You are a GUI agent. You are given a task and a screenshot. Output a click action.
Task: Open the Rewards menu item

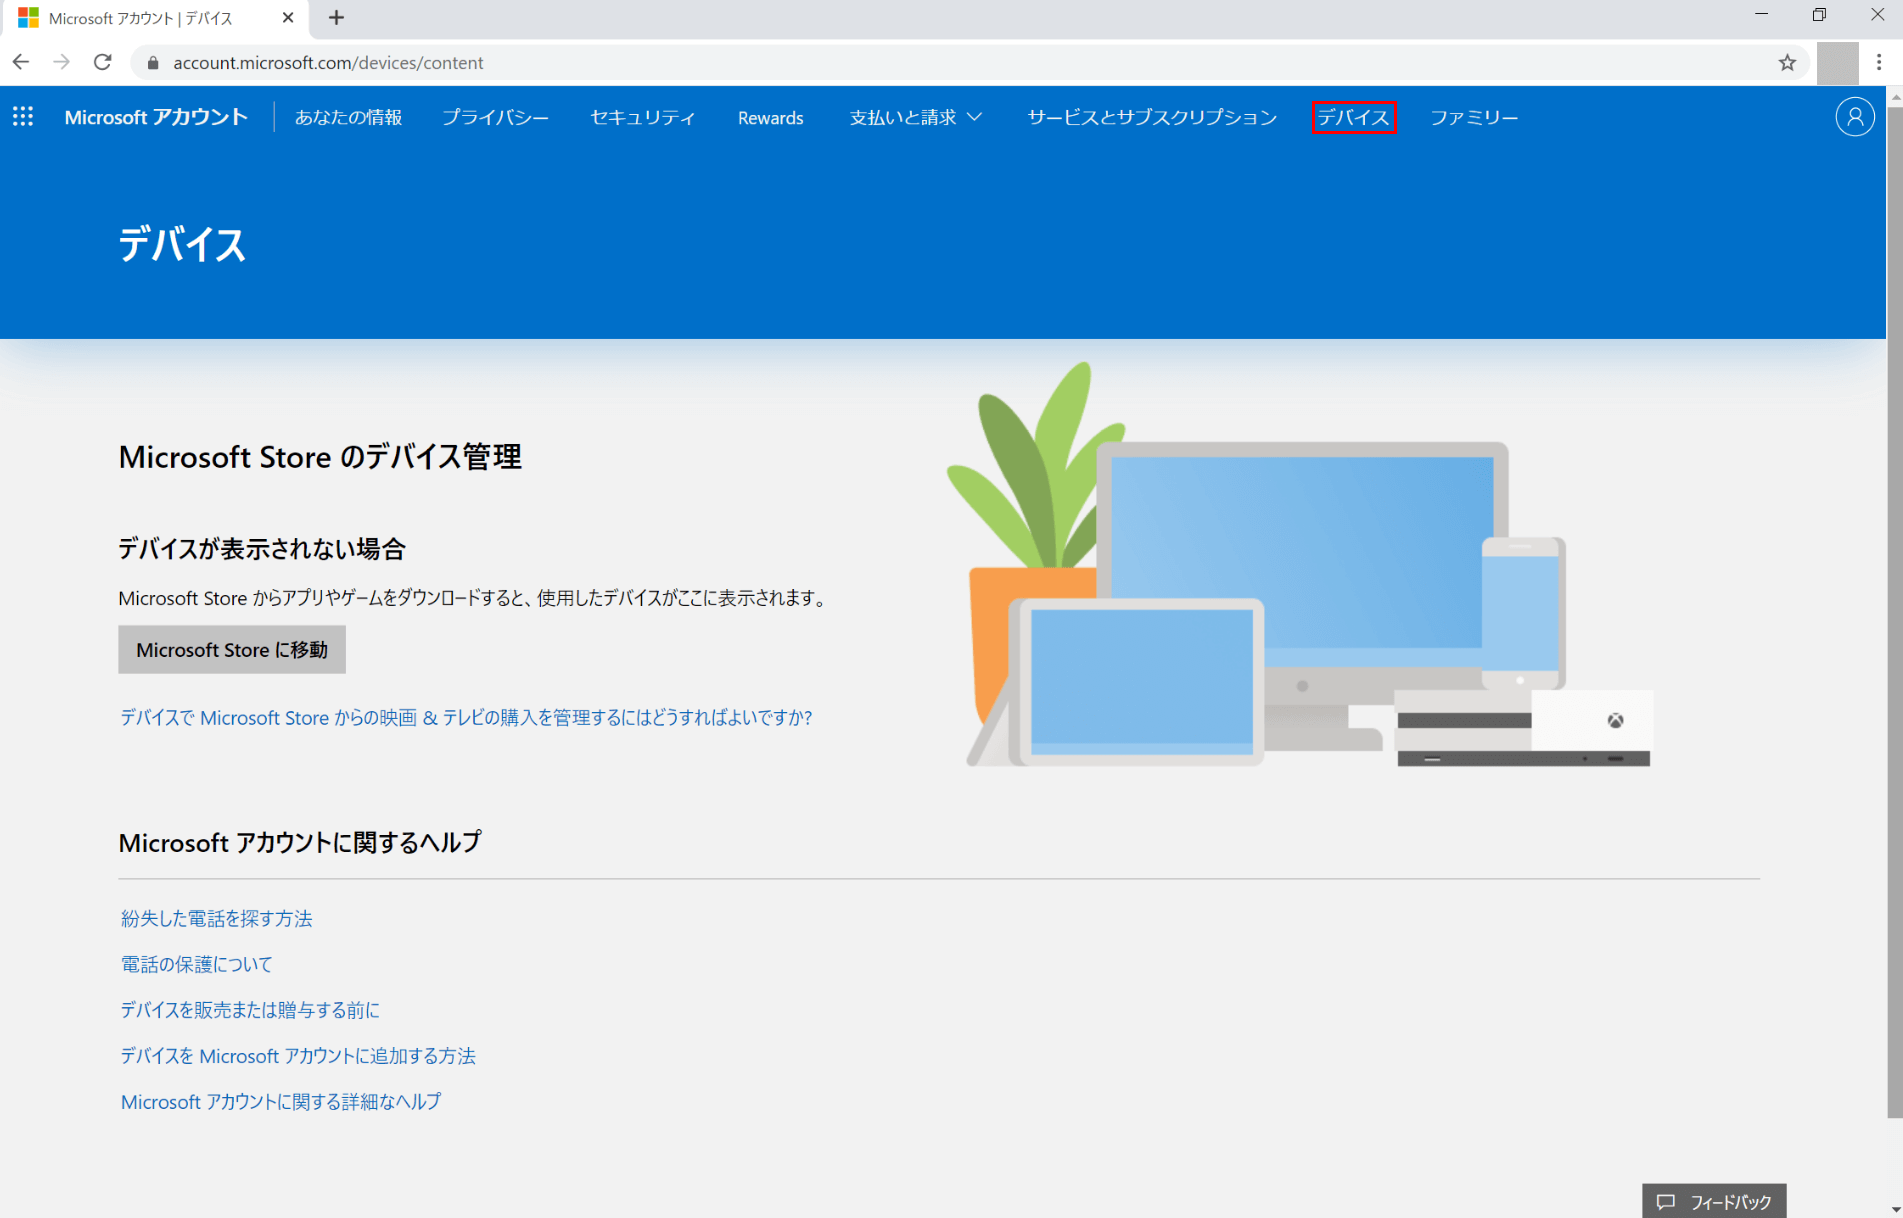[x=770, y=118]
